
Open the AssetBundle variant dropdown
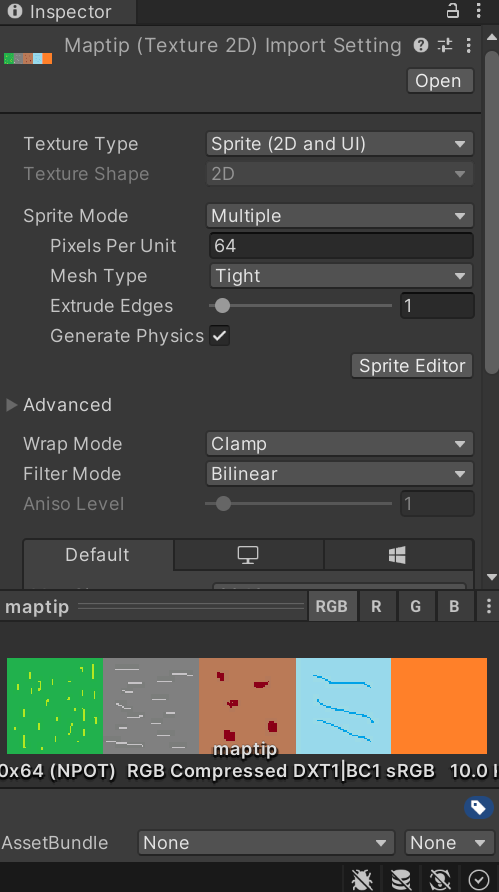[x=448, y=843]
